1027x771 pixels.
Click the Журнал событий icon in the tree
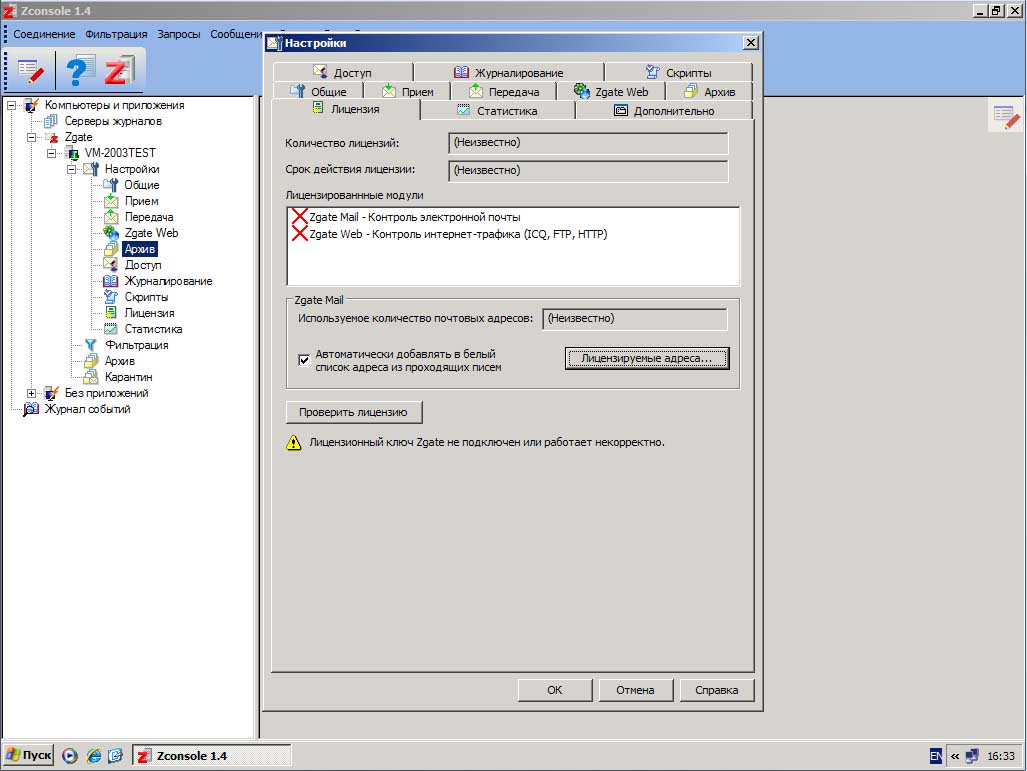(x=31, y=409)
